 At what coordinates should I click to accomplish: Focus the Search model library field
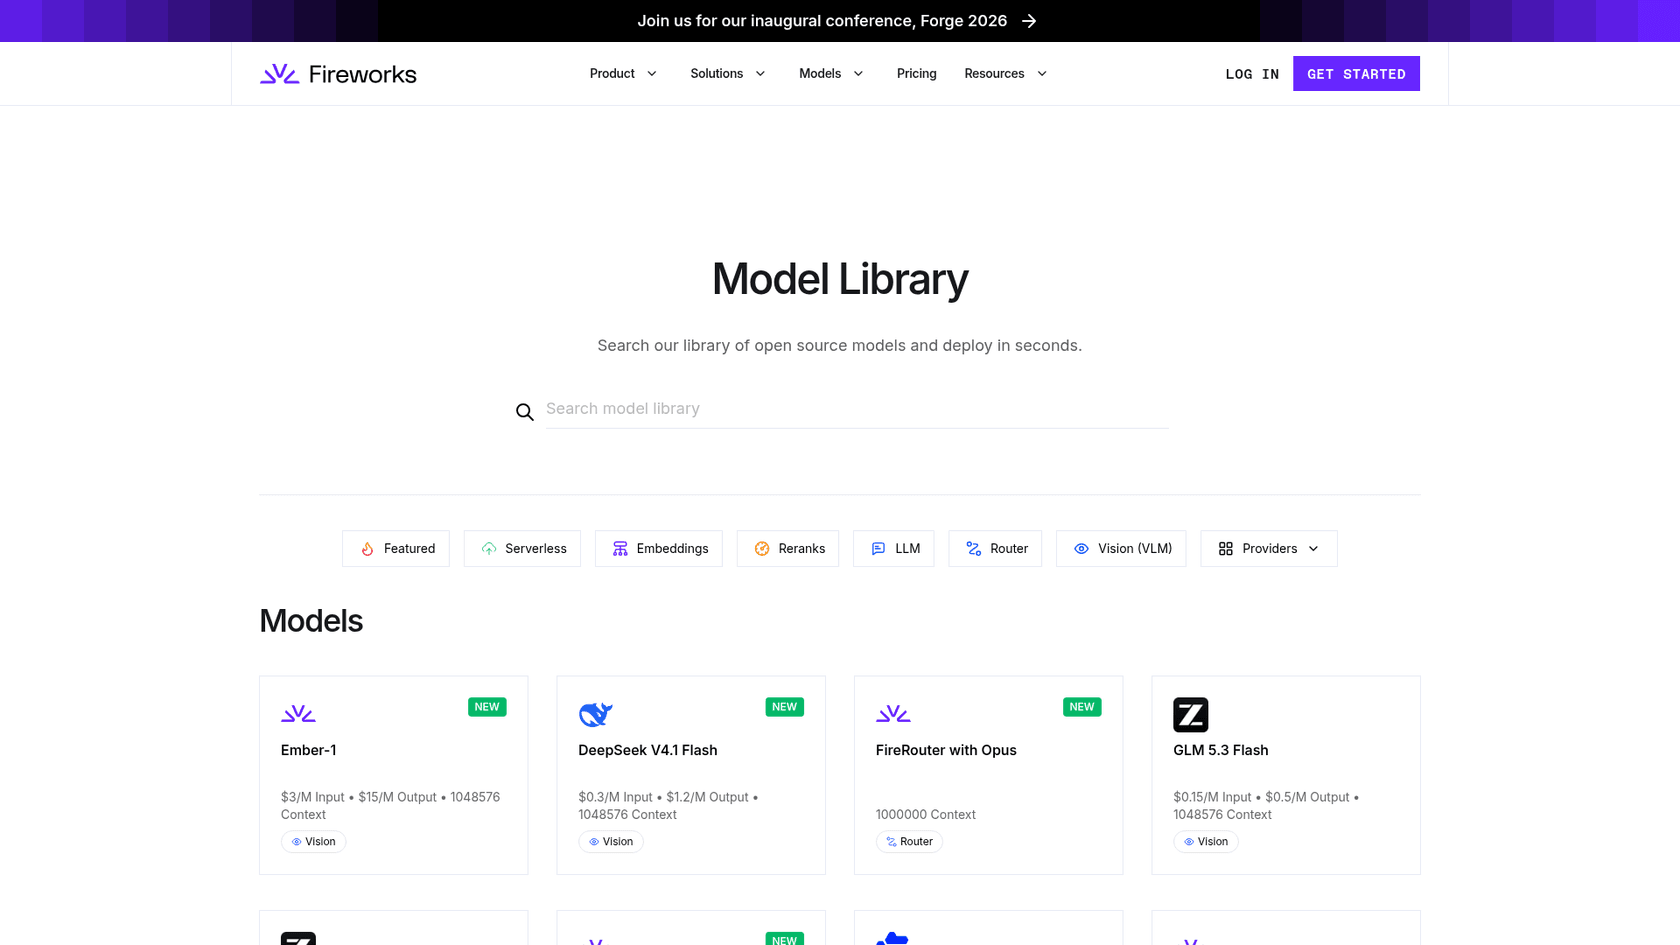click(x=857, y=409)
